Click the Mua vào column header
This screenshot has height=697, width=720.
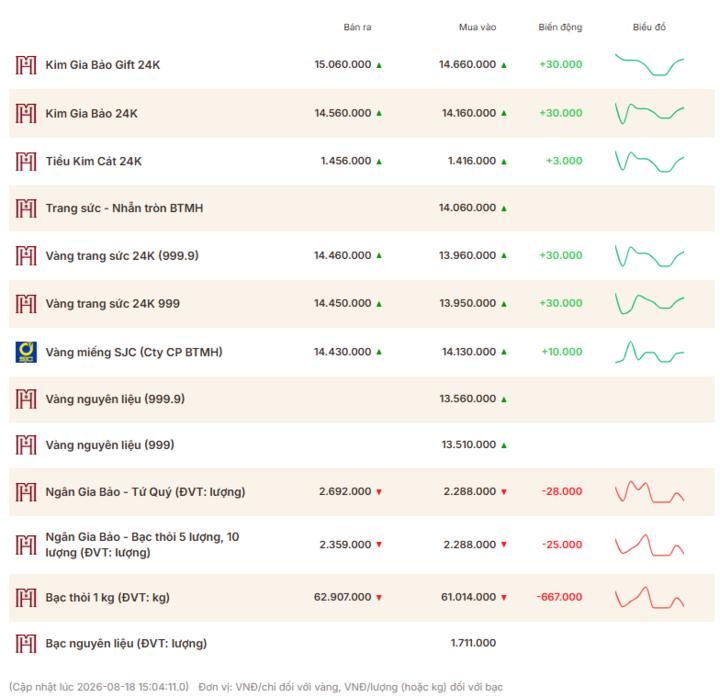click(478, 27)
